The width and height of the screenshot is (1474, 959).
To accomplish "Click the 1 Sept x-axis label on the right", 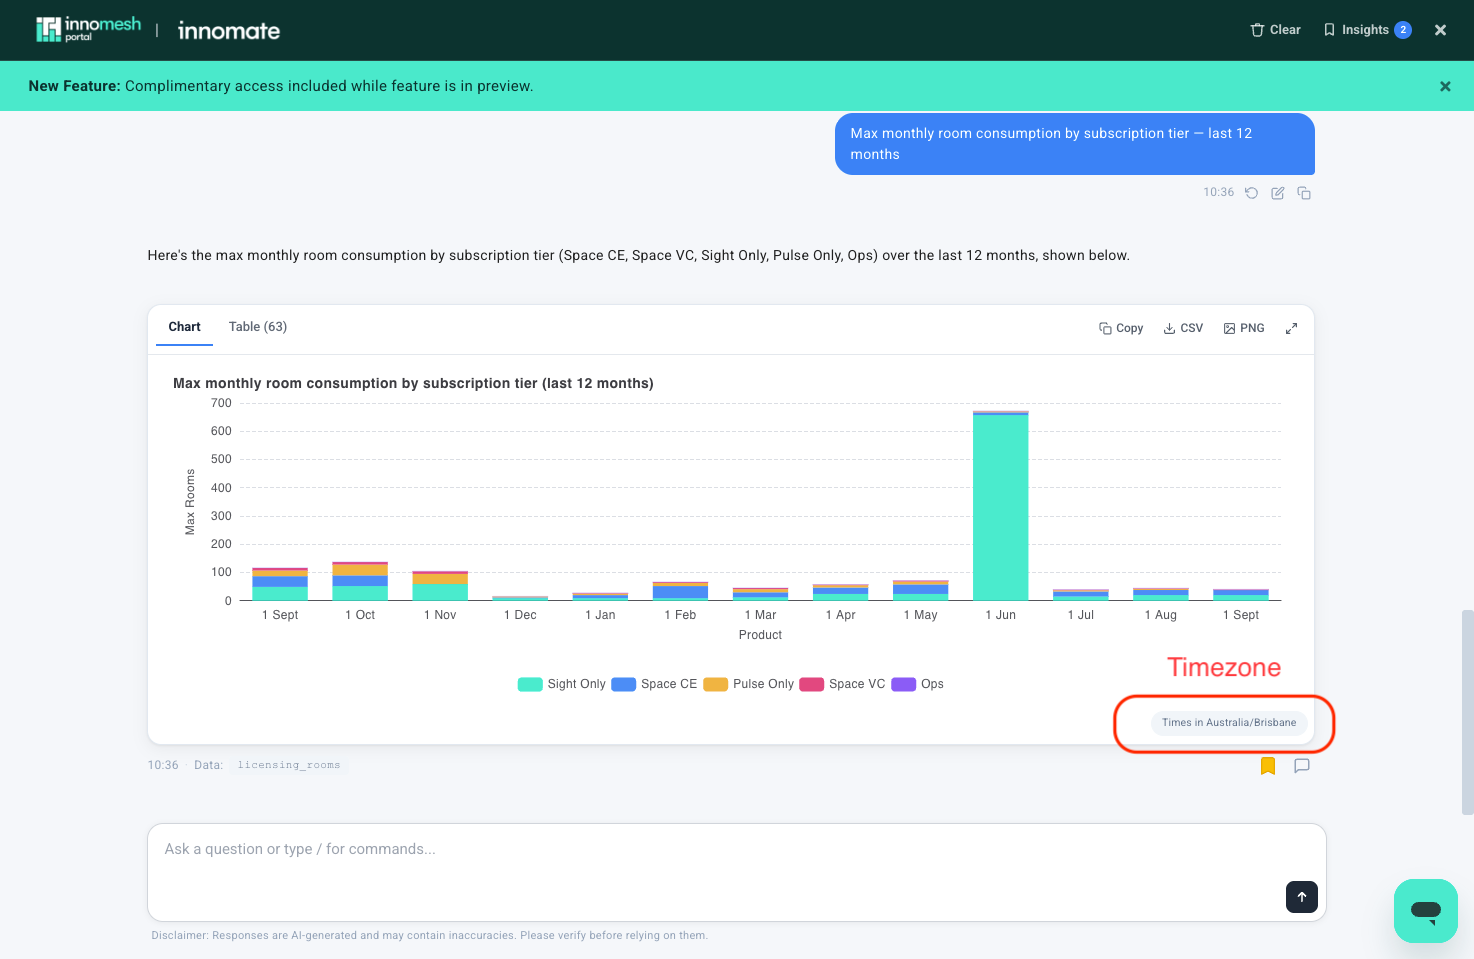I will click(x=1241, y=615).
